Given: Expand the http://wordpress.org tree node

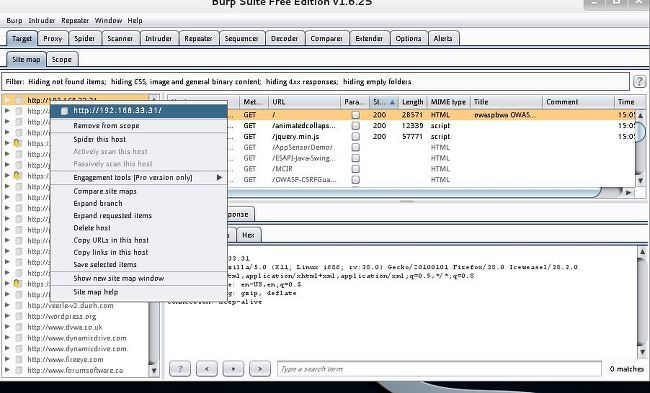Looking at the screenshot, I should coord(7,316).
